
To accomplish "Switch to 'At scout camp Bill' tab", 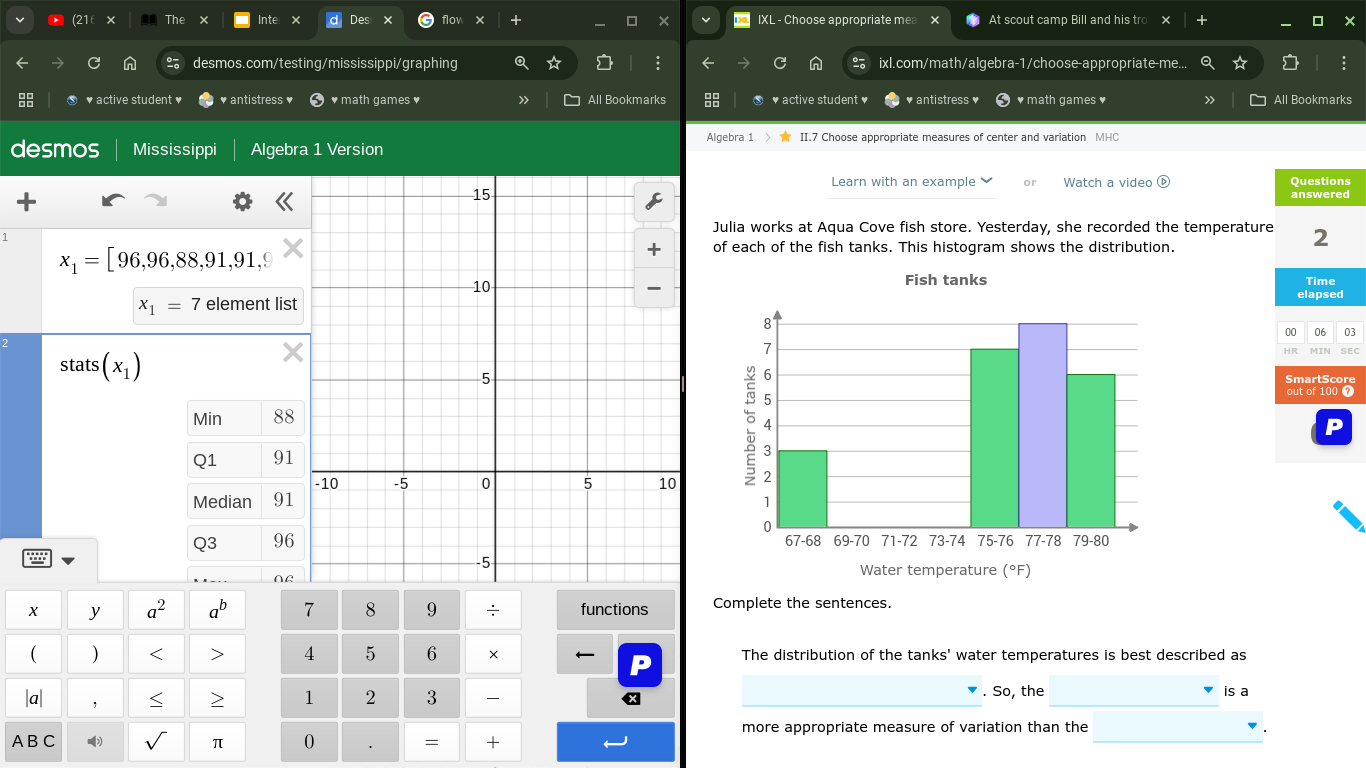I will (x=1067, y=20).
